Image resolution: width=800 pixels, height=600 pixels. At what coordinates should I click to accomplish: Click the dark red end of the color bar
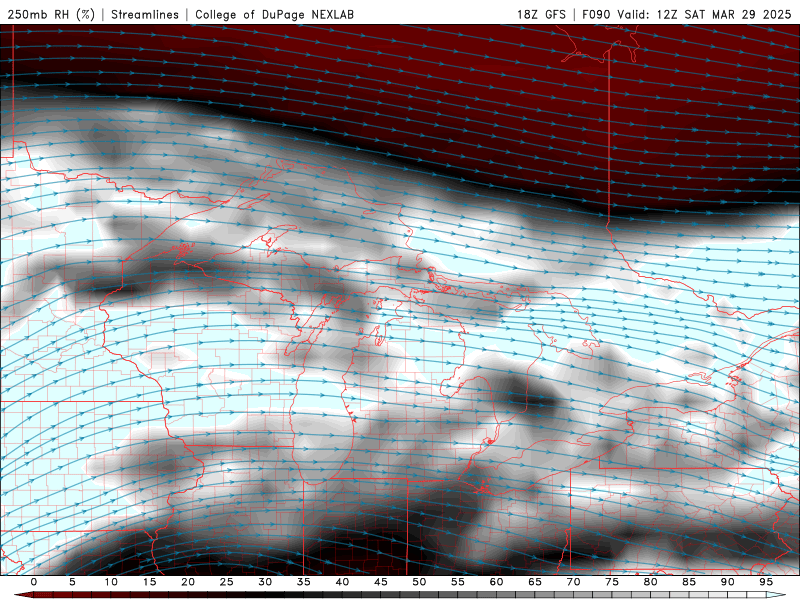coord(23,595)
